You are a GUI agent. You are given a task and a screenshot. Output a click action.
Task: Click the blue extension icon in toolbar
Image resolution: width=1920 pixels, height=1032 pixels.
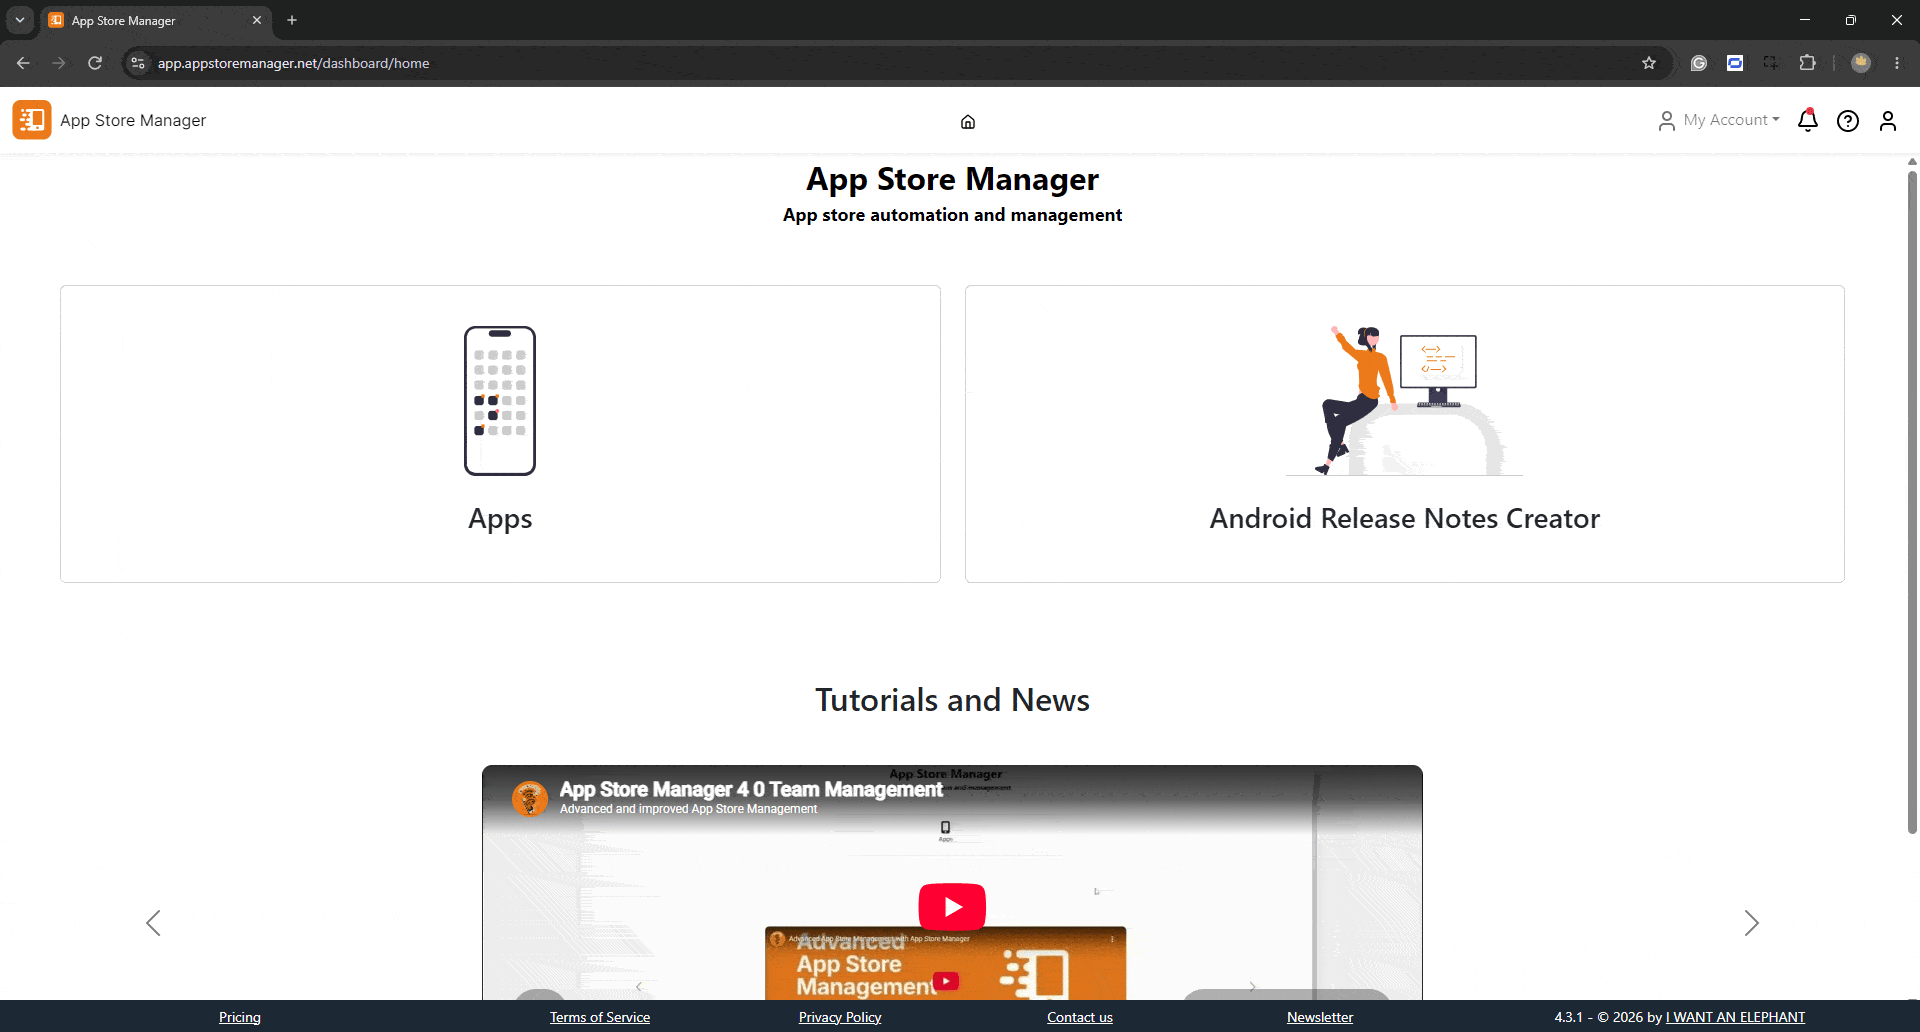(1735, 63)
